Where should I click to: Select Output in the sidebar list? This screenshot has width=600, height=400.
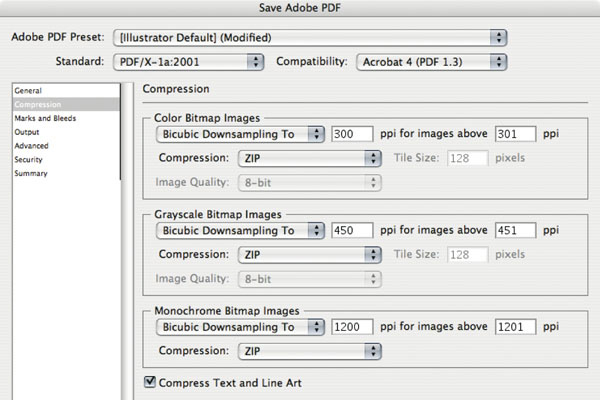point(27,132)
